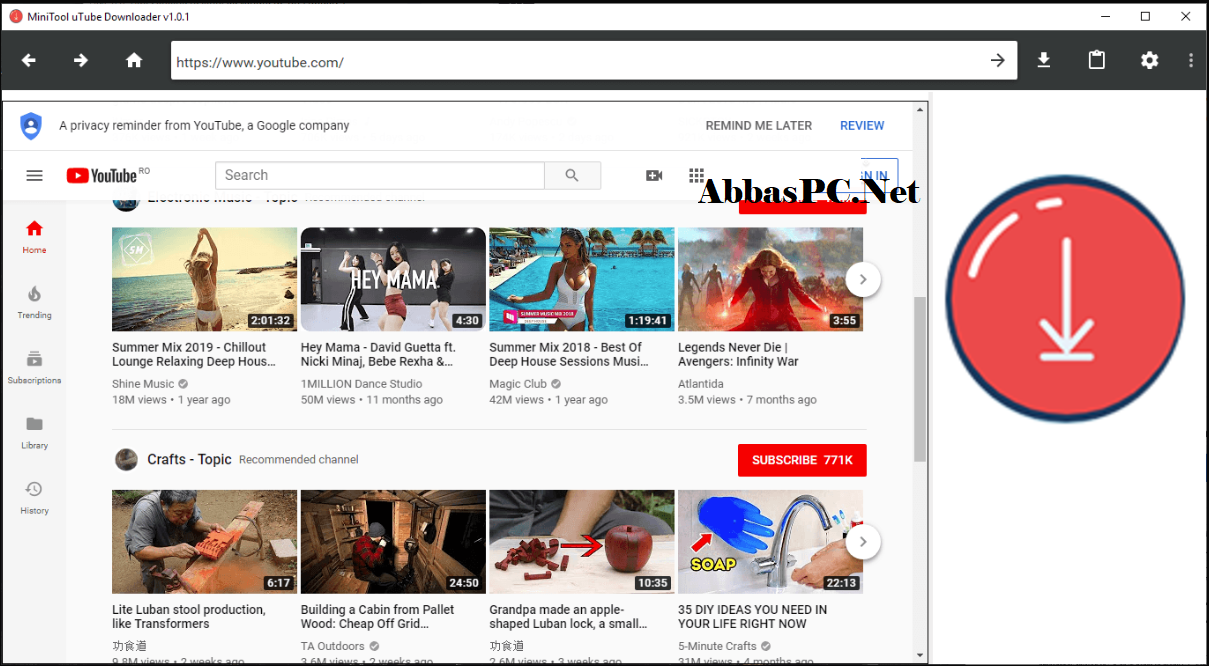Click the create video camera icon
The height and width of the screenshot is (666, 1209).
click(654, 176)
